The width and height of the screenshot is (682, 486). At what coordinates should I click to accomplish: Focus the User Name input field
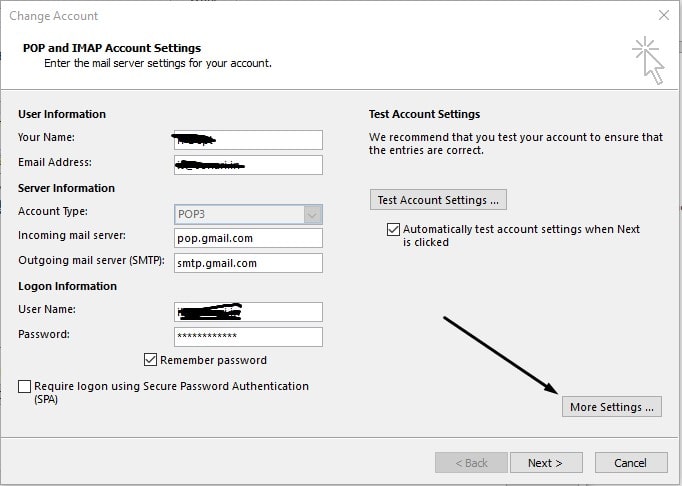tap(248, 312)
